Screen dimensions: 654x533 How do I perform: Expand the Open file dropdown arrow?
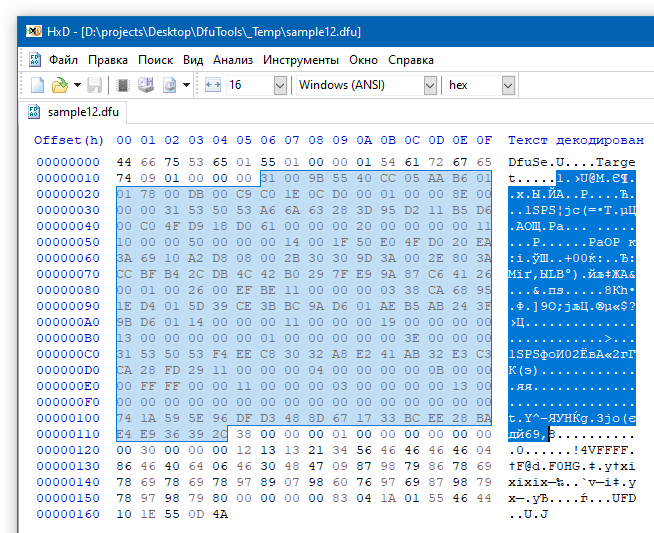coord(77,85)
